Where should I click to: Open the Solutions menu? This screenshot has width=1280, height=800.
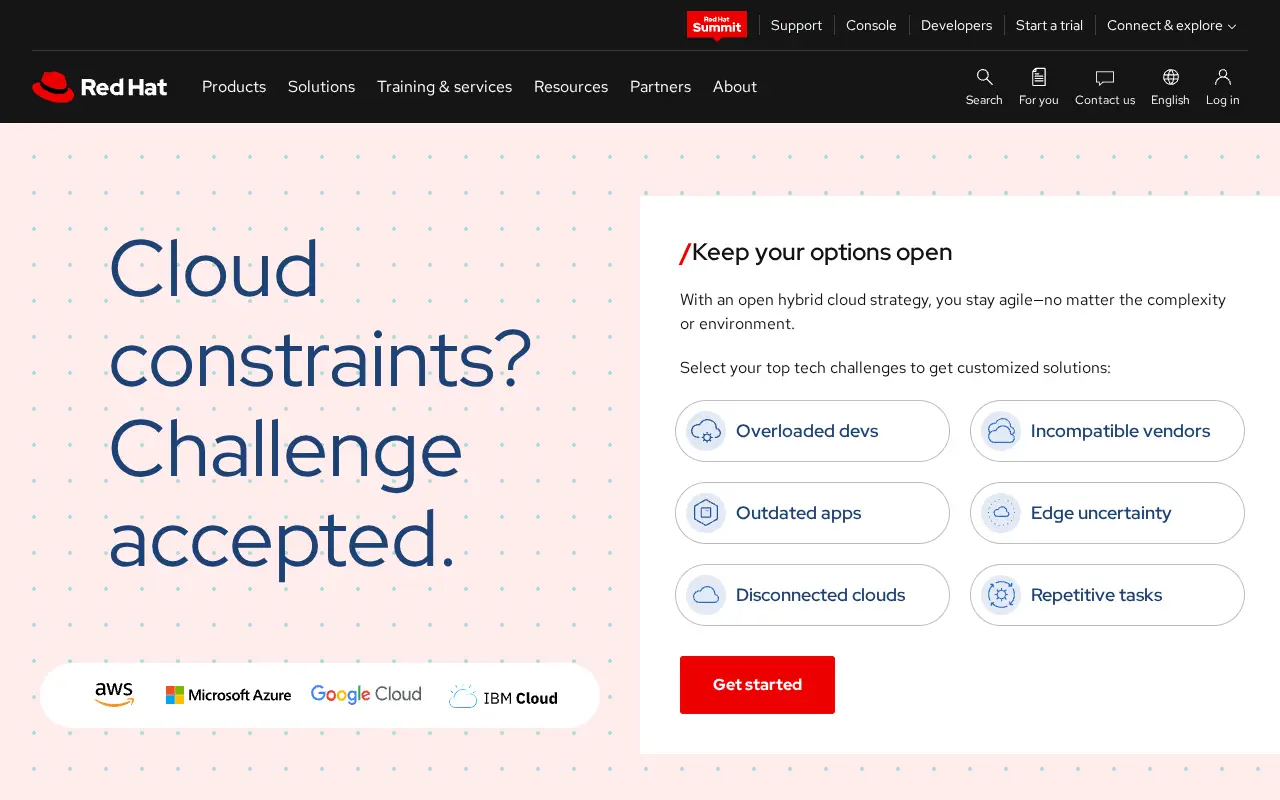[321, 87]
